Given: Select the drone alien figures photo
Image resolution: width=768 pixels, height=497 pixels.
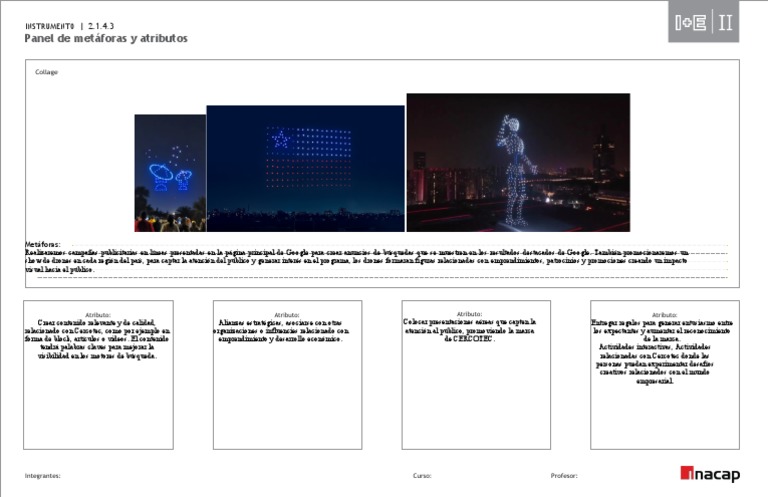Looking at the screenshot, I should click(170, 173).
